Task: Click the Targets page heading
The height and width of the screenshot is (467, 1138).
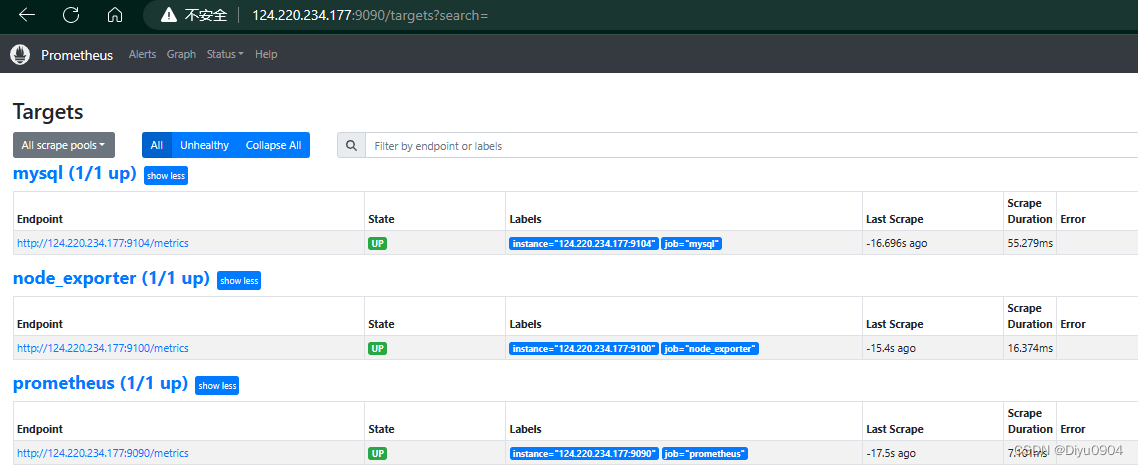Action: (48, 112)
